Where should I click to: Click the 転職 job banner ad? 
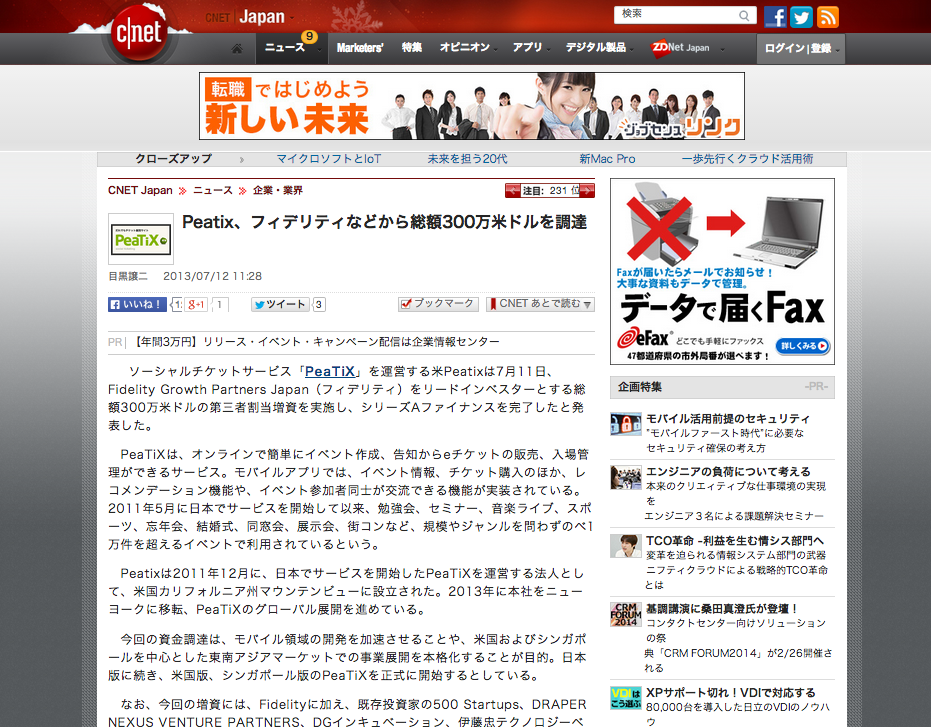point(472,106)
